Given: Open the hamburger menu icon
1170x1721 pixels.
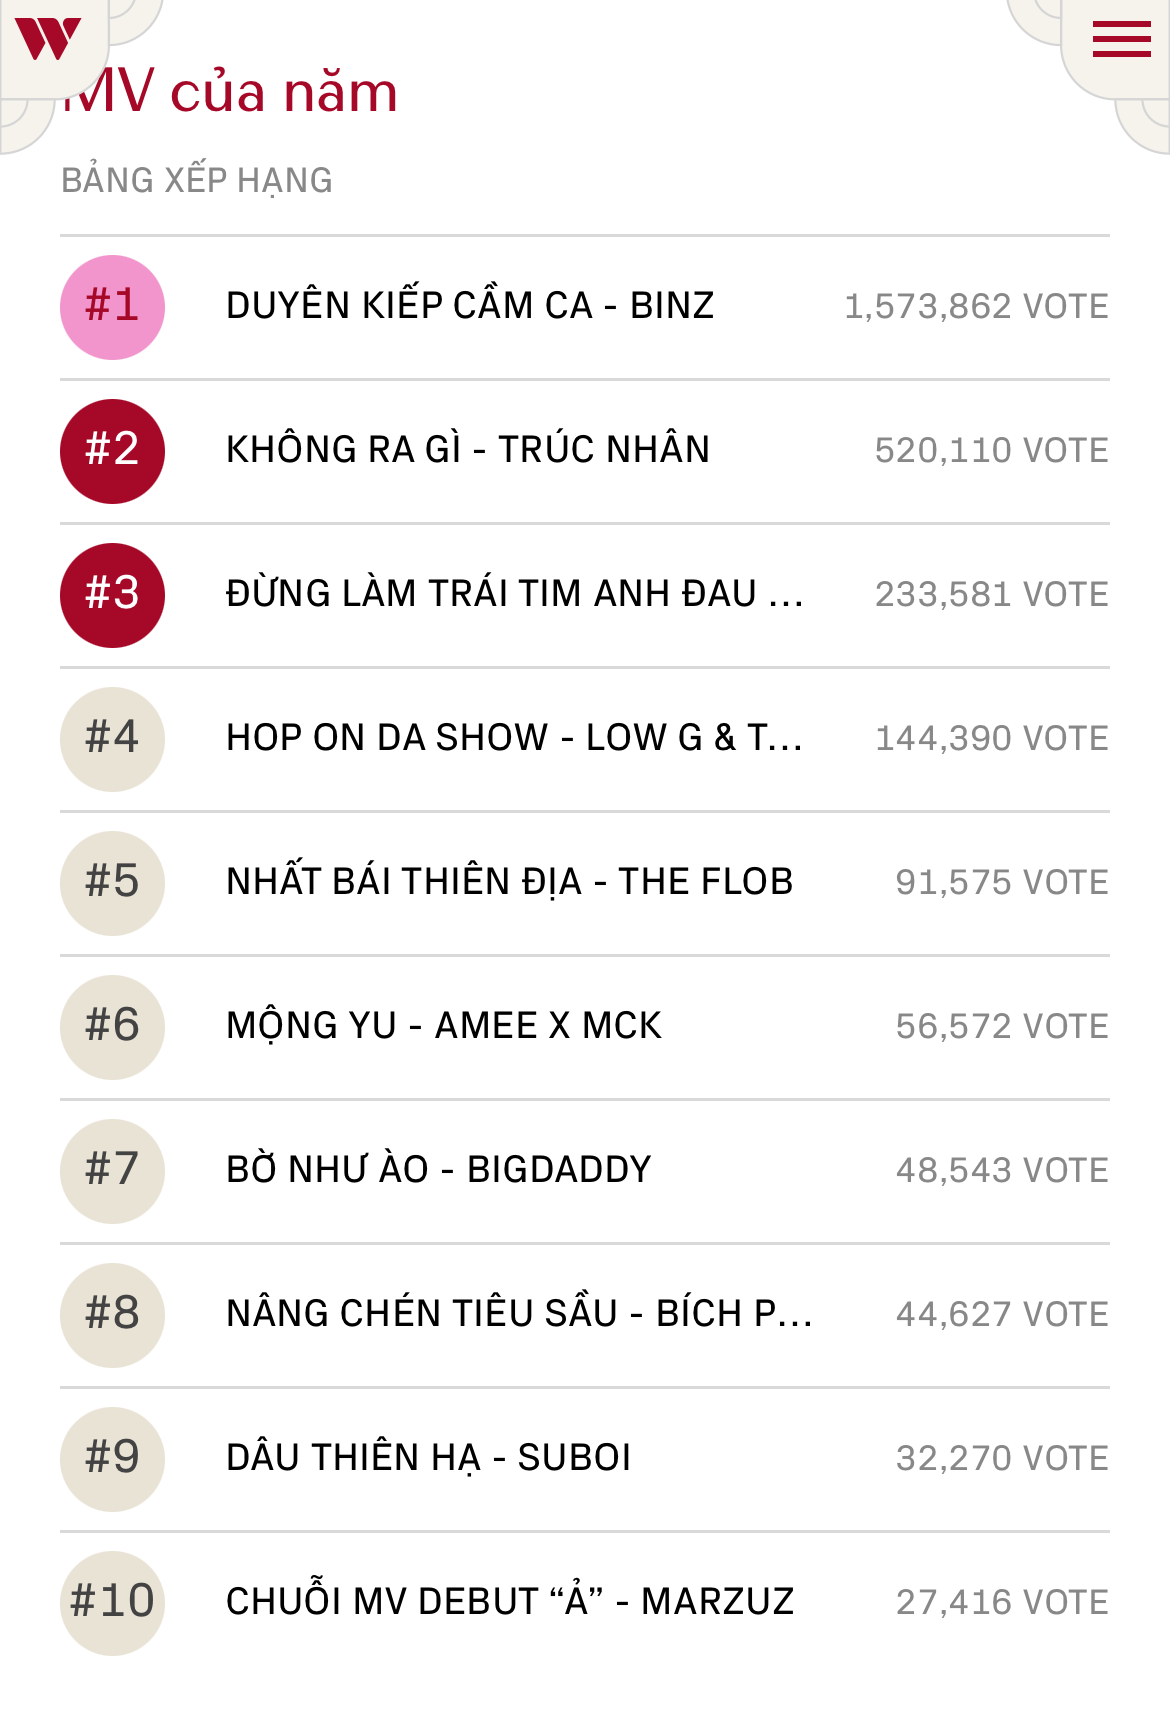Looking at the screenshot, I should [1121, 39].
